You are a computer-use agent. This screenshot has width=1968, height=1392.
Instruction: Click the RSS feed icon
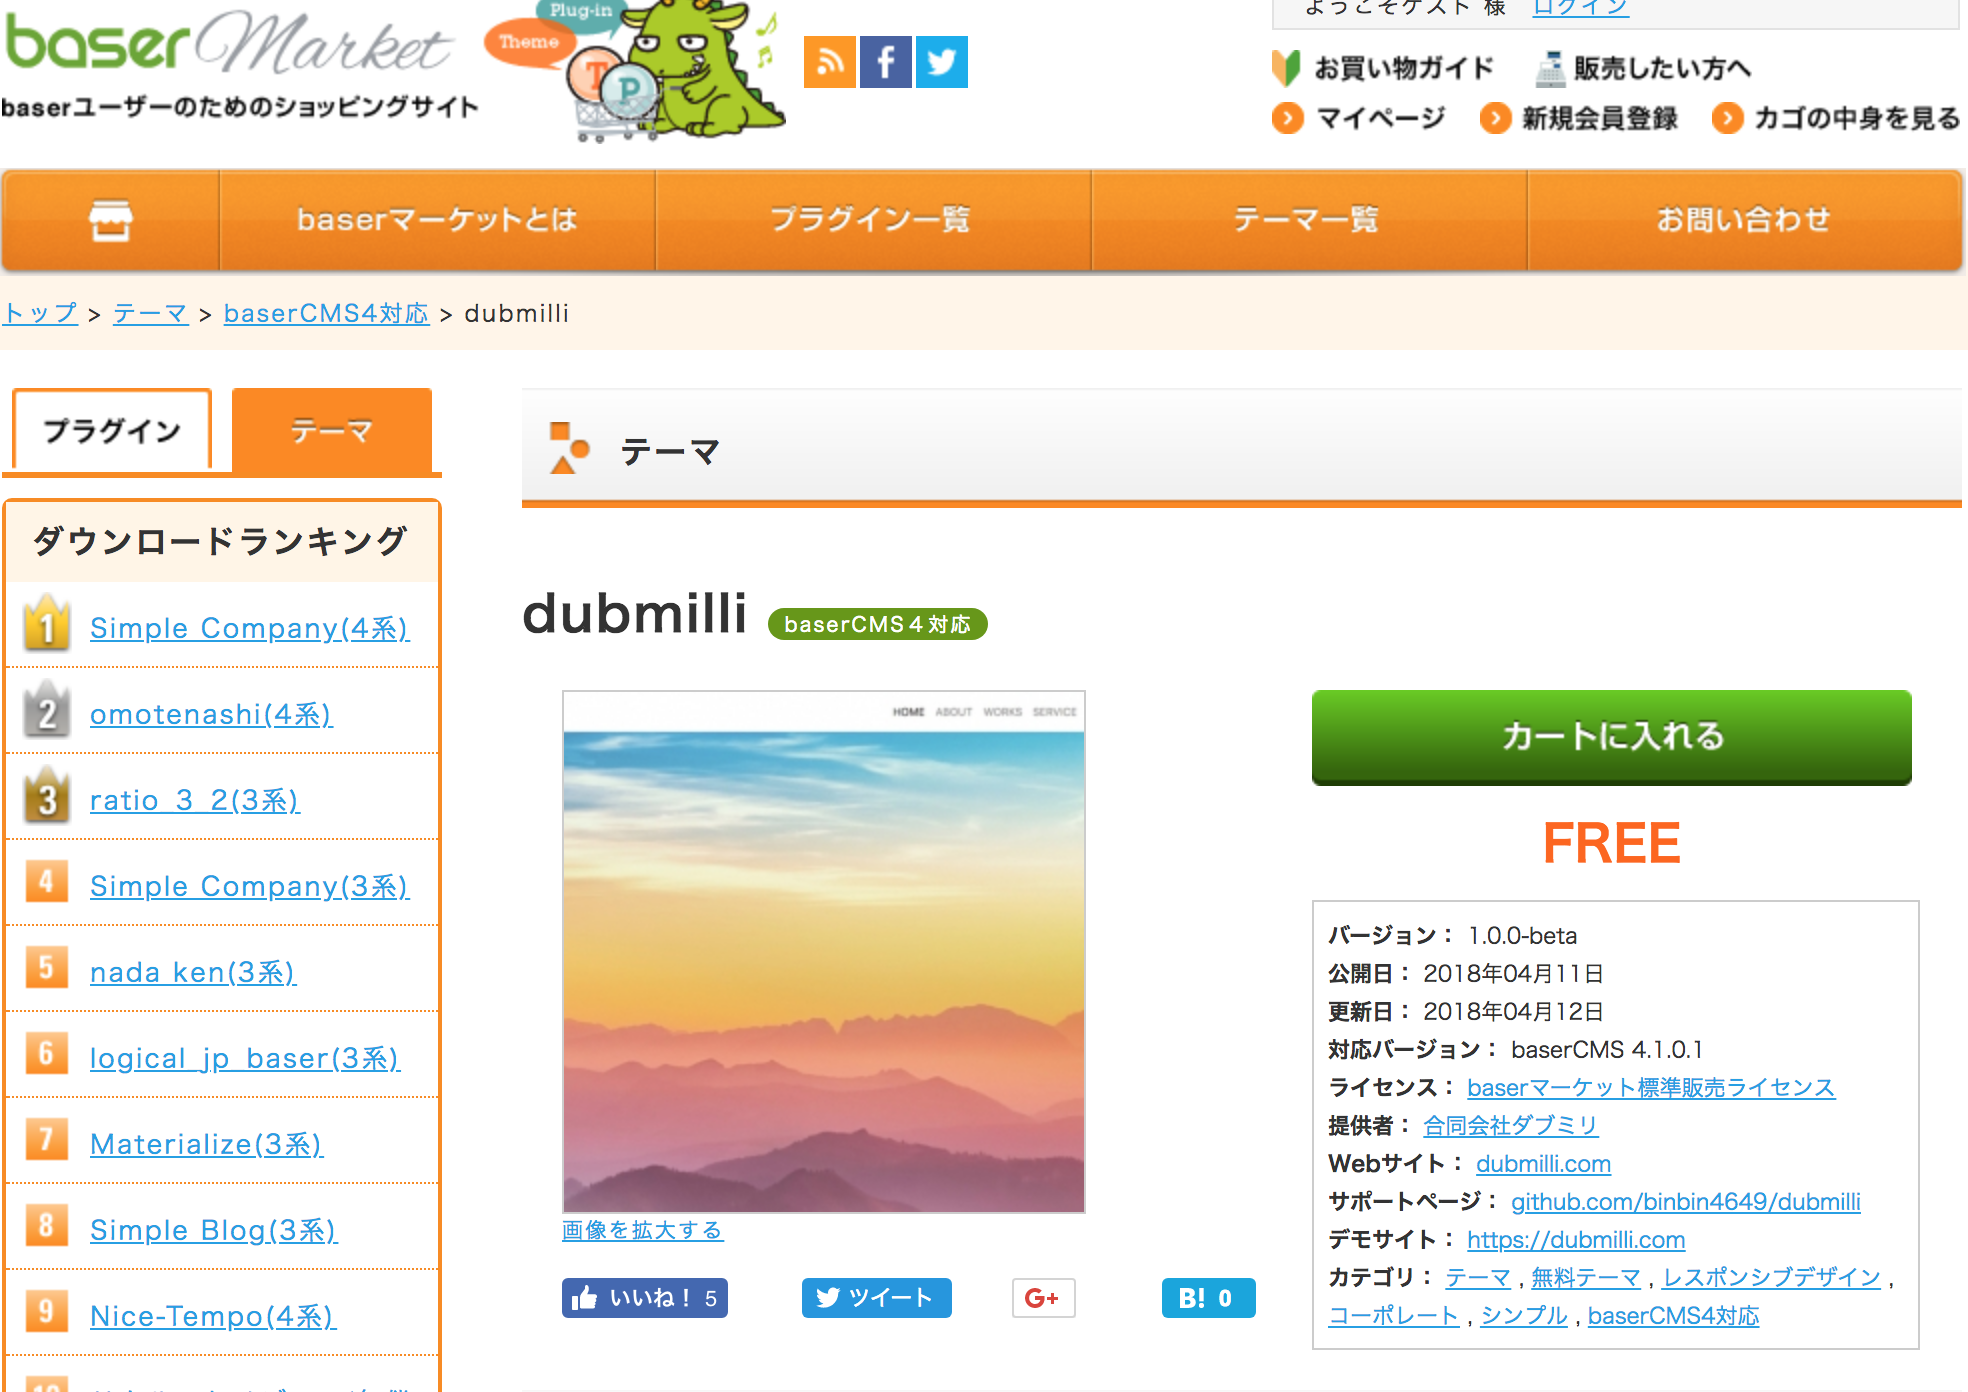[x=829, y=62]
